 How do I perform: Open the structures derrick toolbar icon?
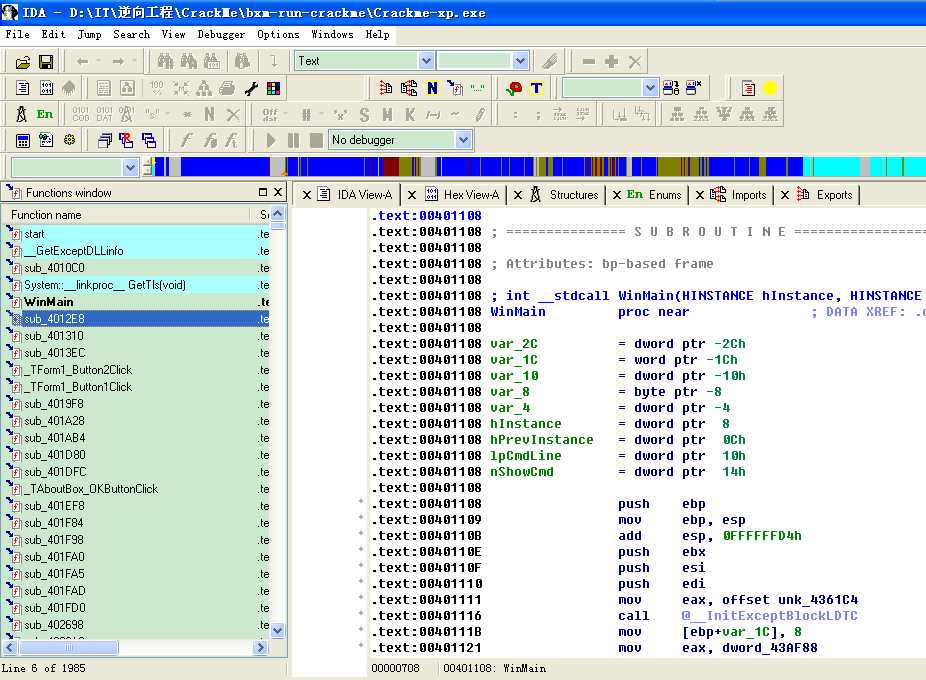point(22,114)
